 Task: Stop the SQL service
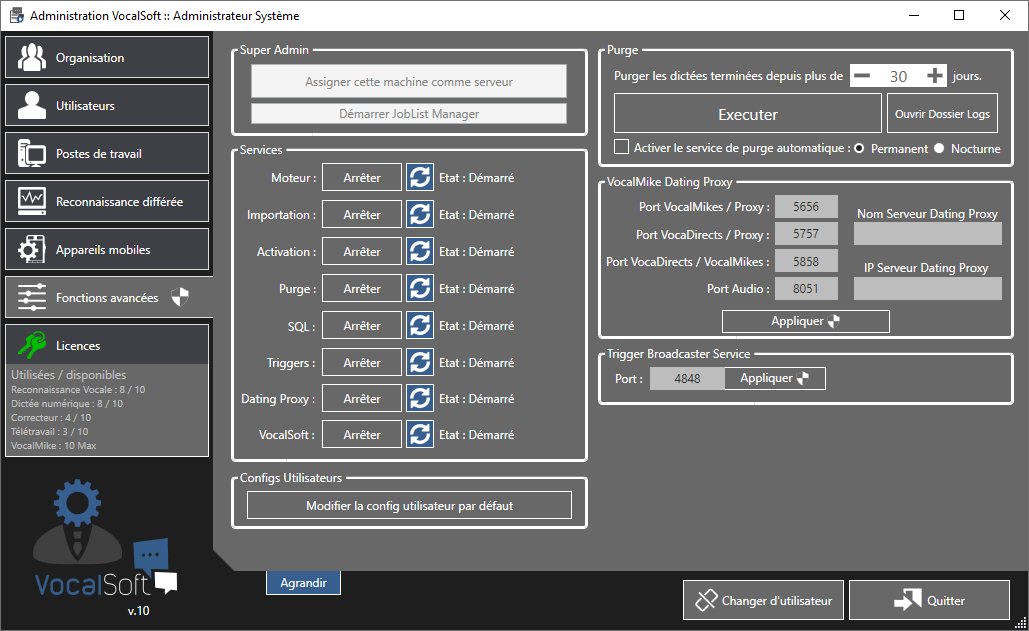[362, 325]
